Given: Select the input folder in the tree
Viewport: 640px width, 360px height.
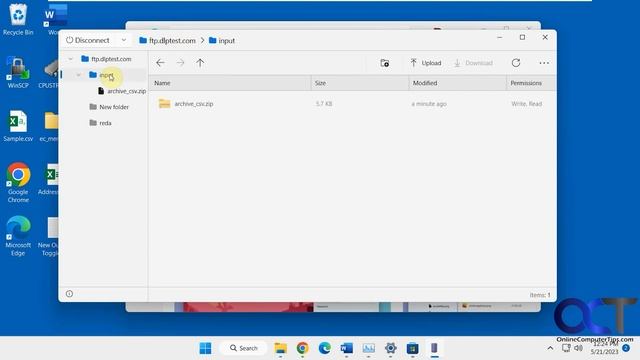Looking at the screenshot, I should (101, 75).
